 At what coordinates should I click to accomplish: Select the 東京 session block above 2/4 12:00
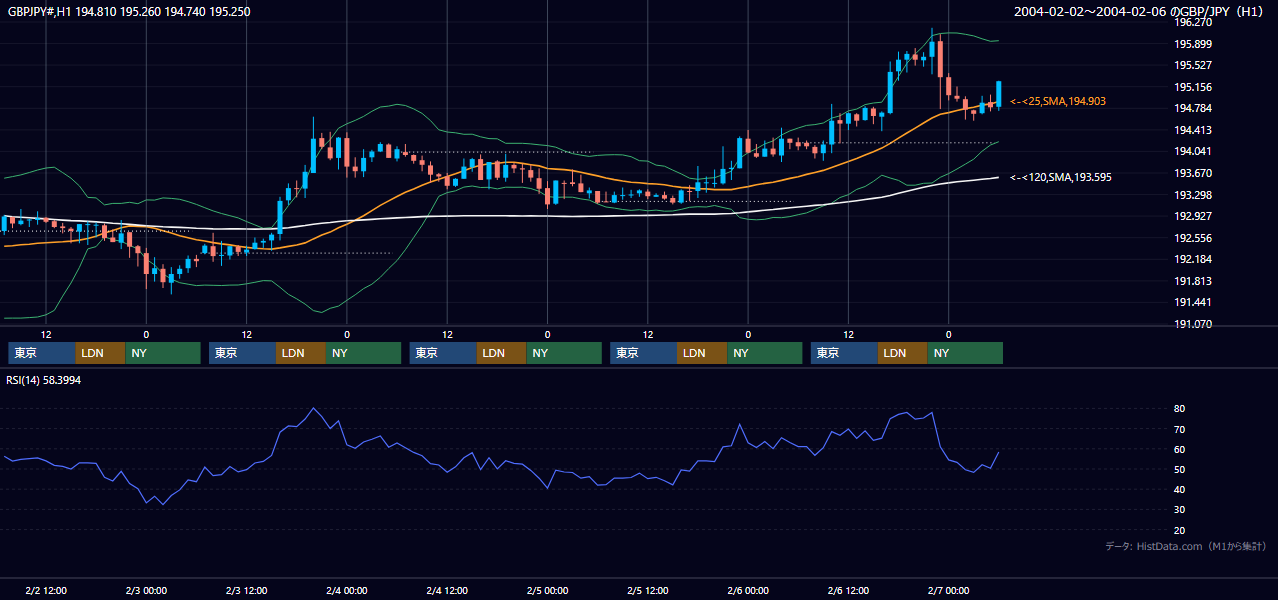point(443,353)
